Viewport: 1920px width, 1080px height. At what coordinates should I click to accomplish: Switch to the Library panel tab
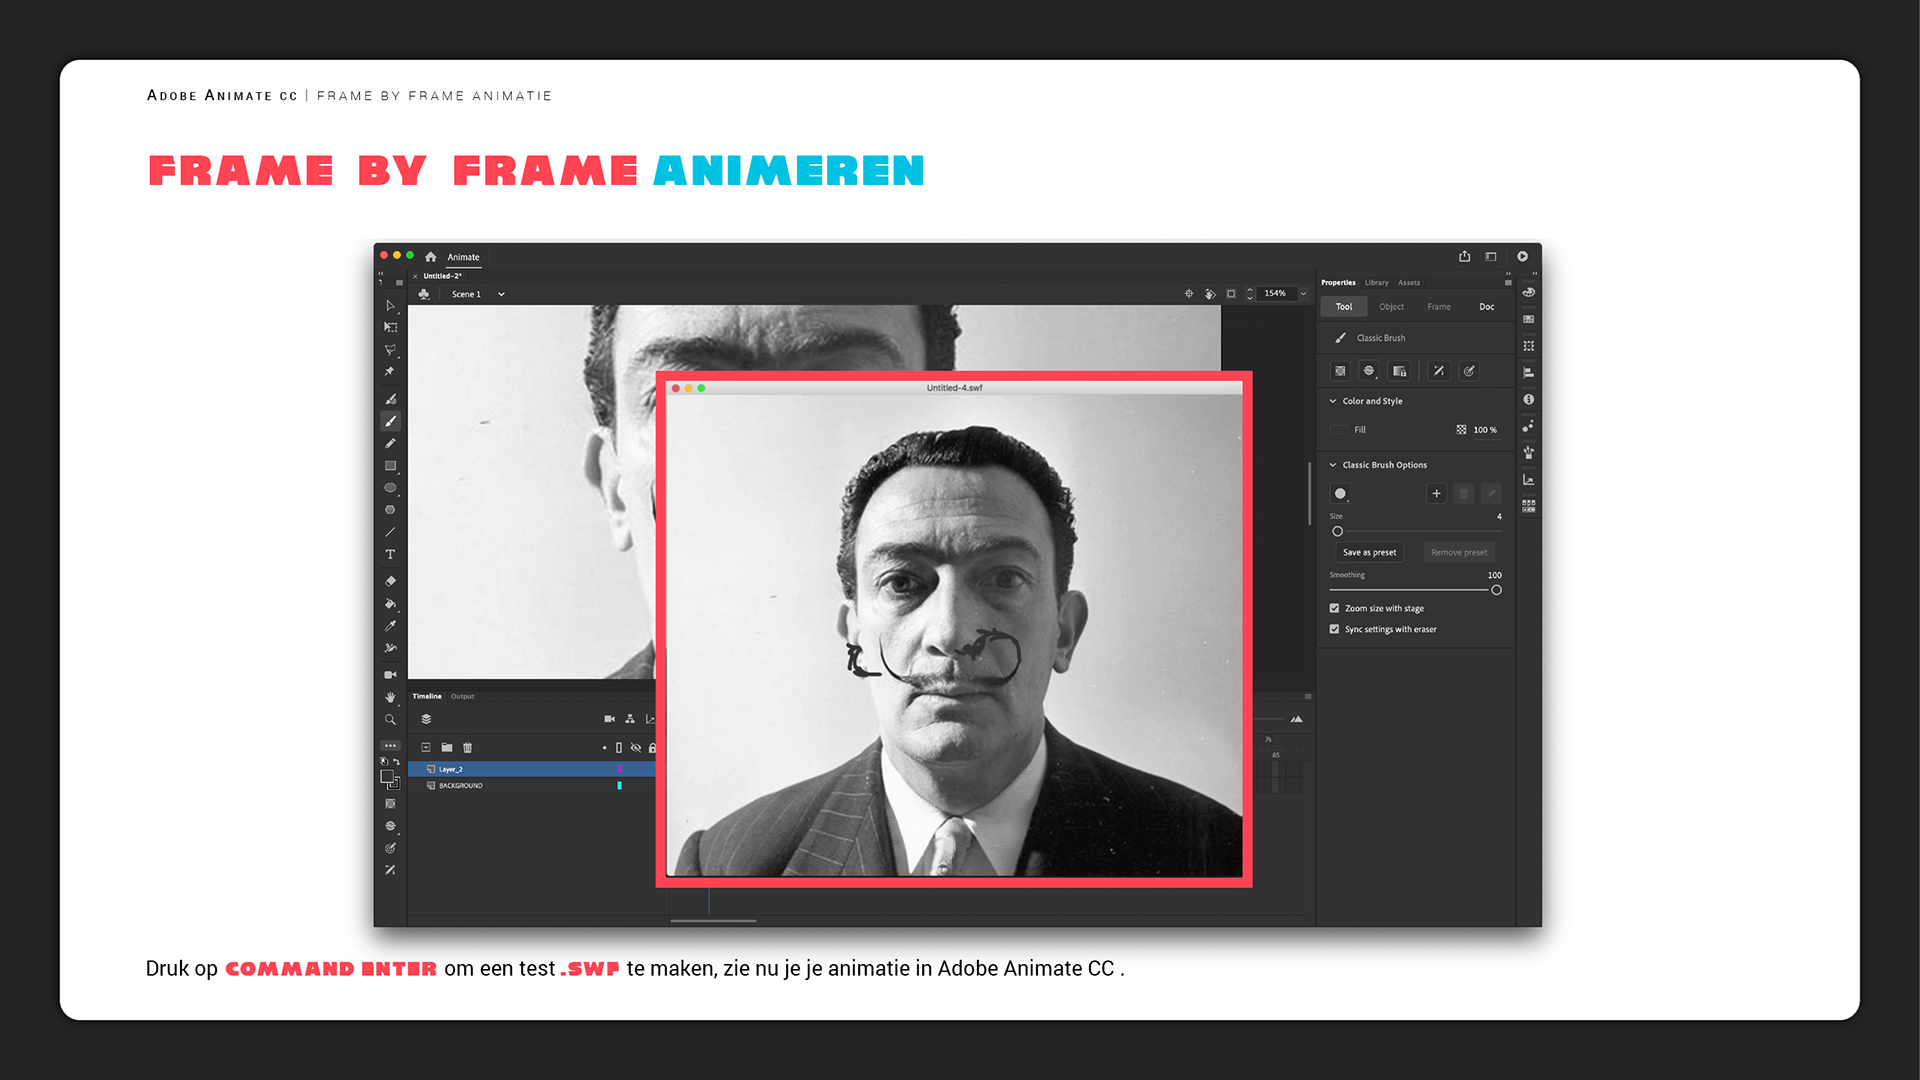(1376, 283)
